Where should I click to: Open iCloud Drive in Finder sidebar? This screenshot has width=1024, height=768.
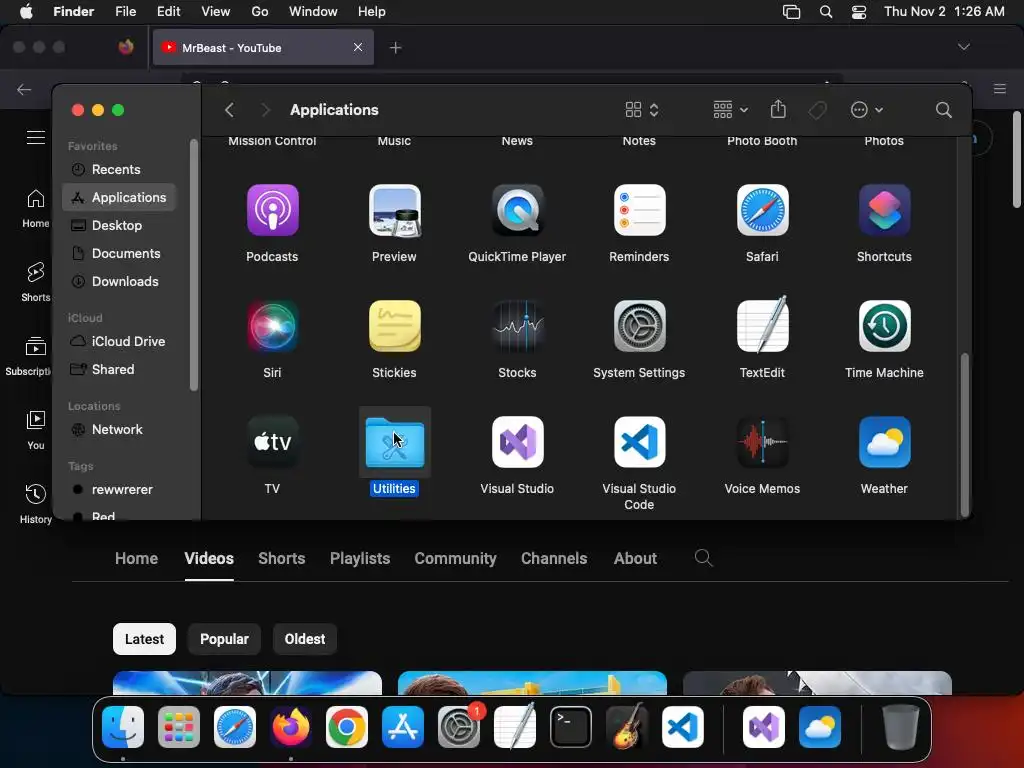119,342
